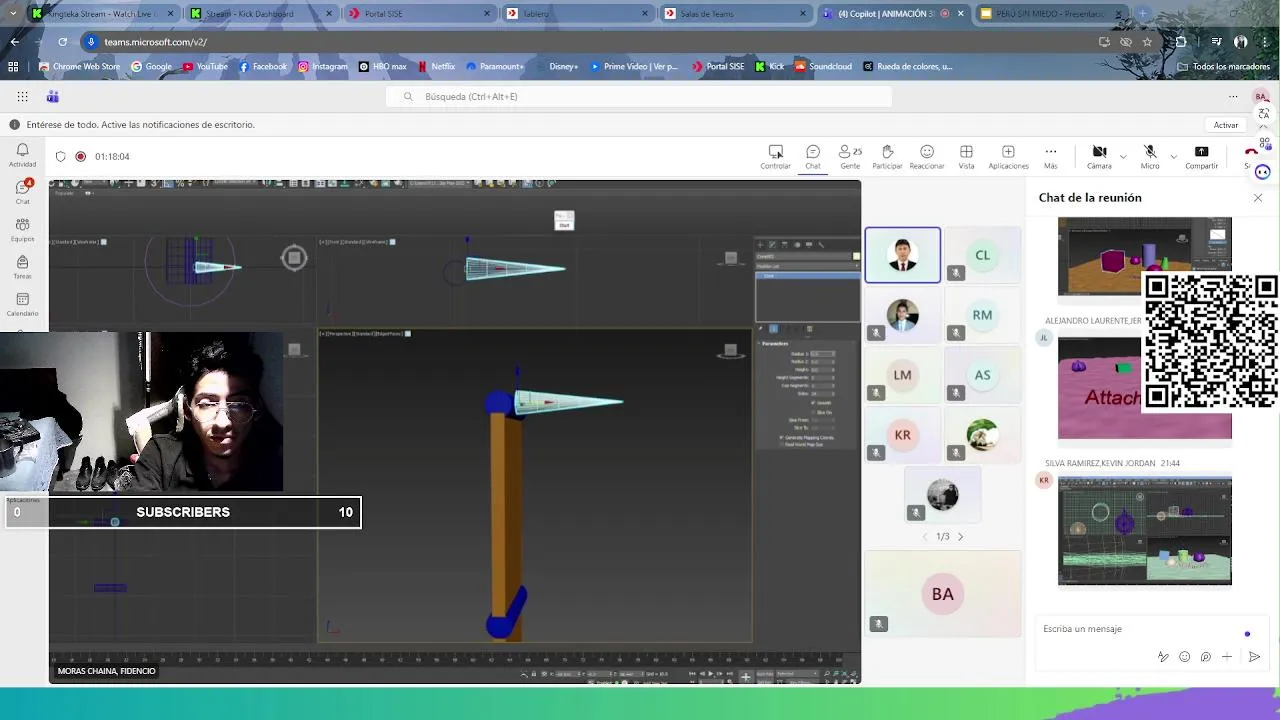Go to next page of participants
The height and width of the screenshot is (720, 1280).
[961, 537]
